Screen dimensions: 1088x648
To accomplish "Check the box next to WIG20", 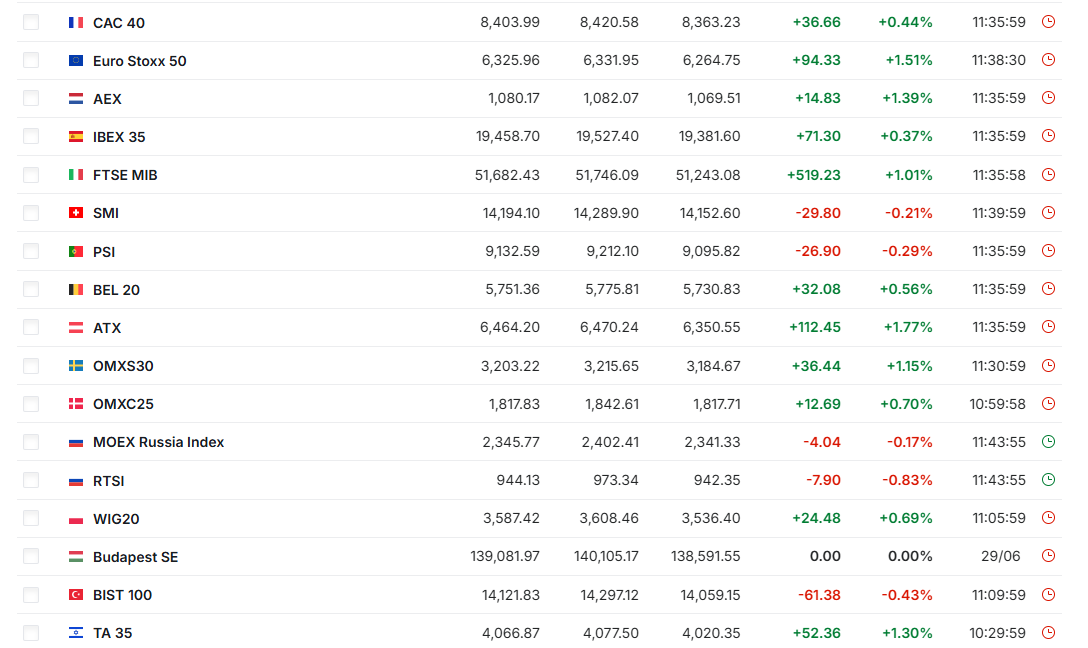I will (x=31, y=518).
